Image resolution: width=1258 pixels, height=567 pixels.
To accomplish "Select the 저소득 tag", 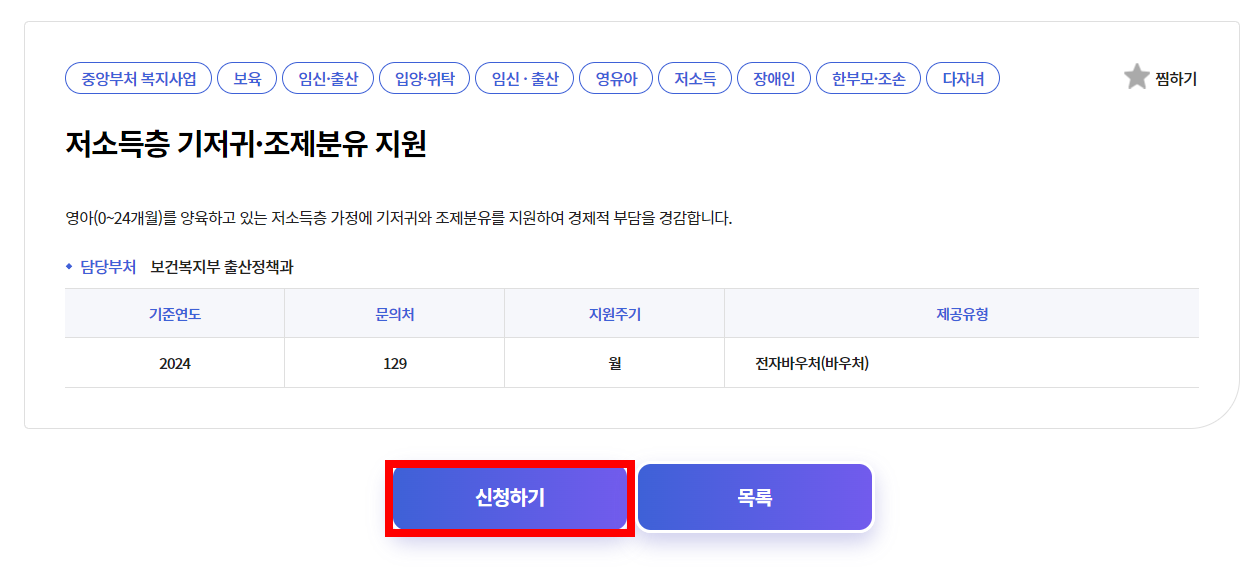I will pyautogui.click(x=695, y=79).
